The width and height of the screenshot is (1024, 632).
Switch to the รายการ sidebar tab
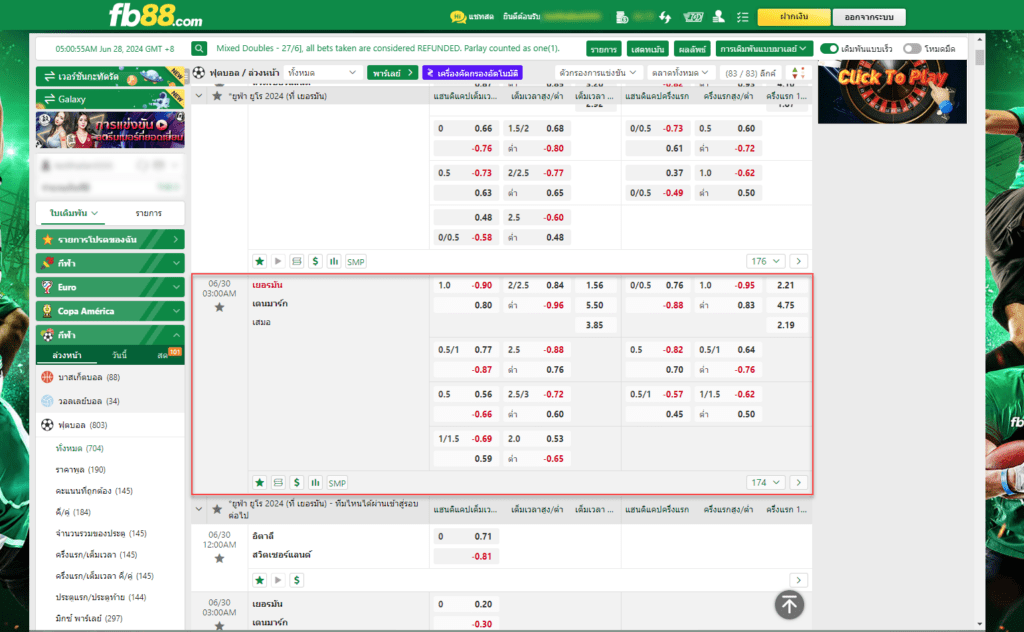148,213
